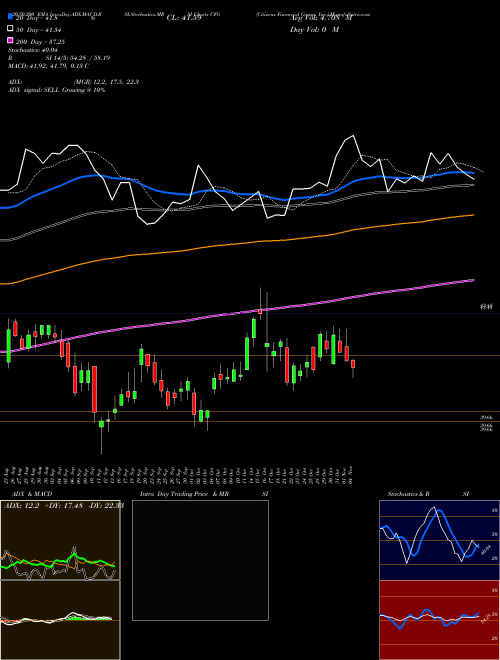Click the company title text at top right

[x=313, y=14]
